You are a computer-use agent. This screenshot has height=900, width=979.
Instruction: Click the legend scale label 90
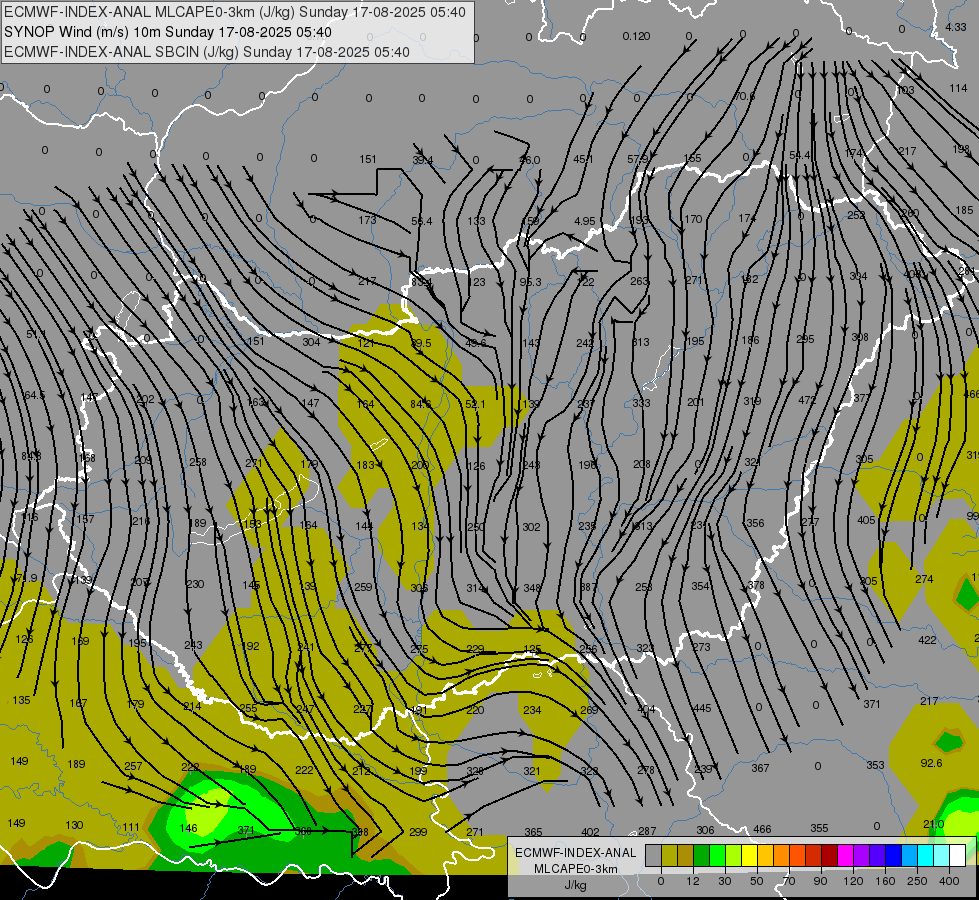pos(820,881)
